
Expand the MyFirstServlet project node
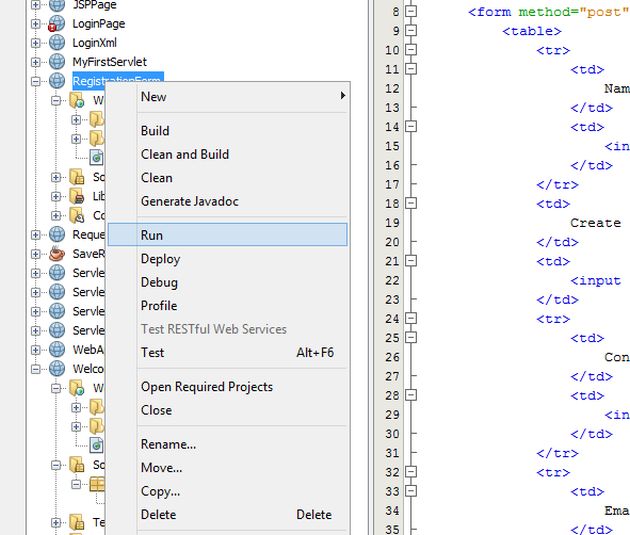(36, 62)
